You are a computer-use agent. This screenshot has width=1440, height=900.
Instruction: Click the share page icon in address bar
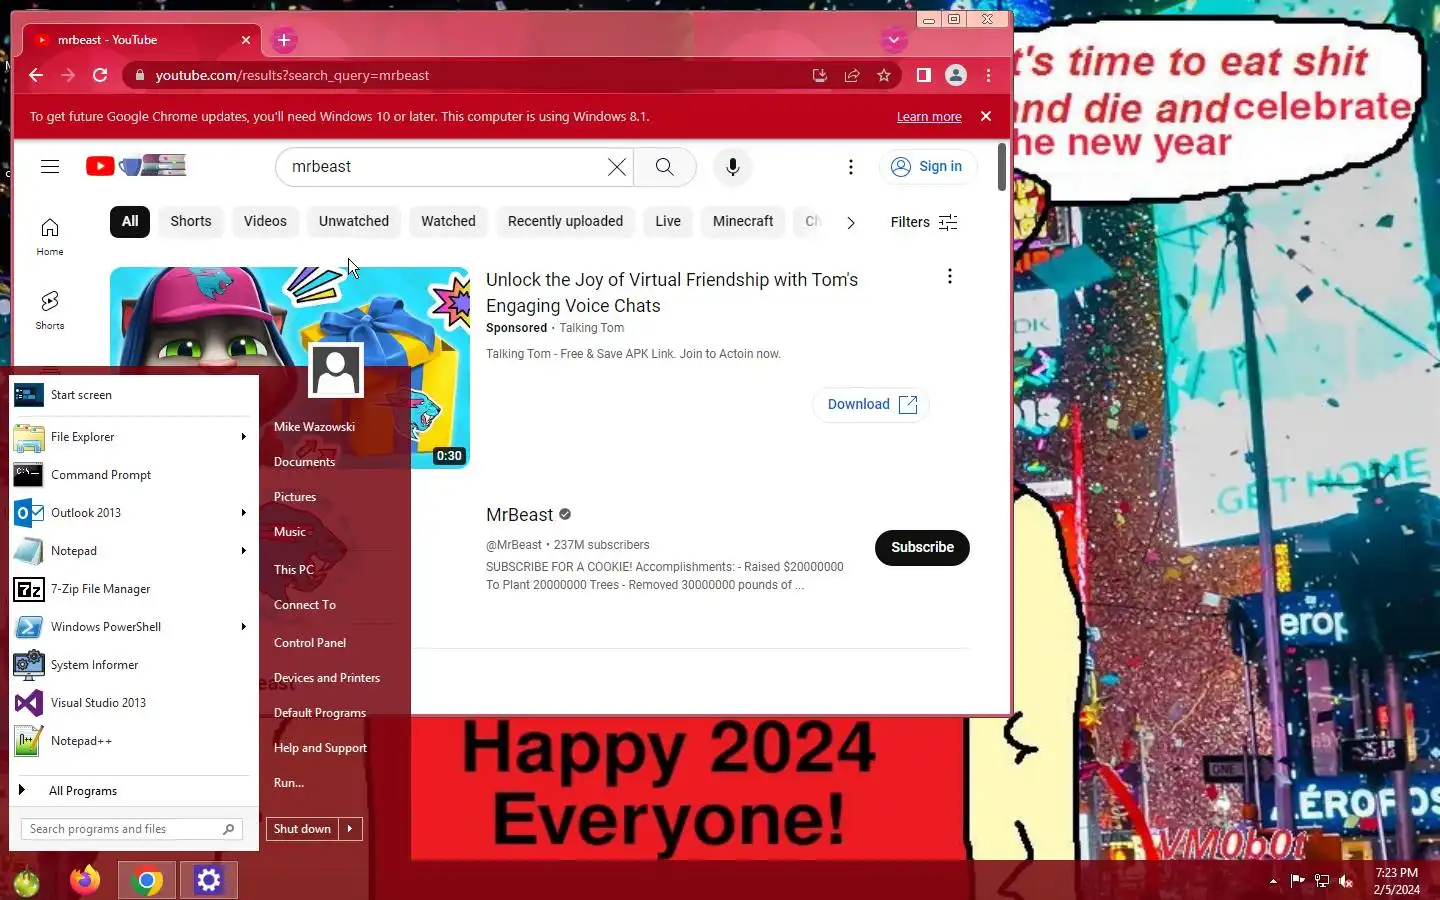(x=852, y=75)
